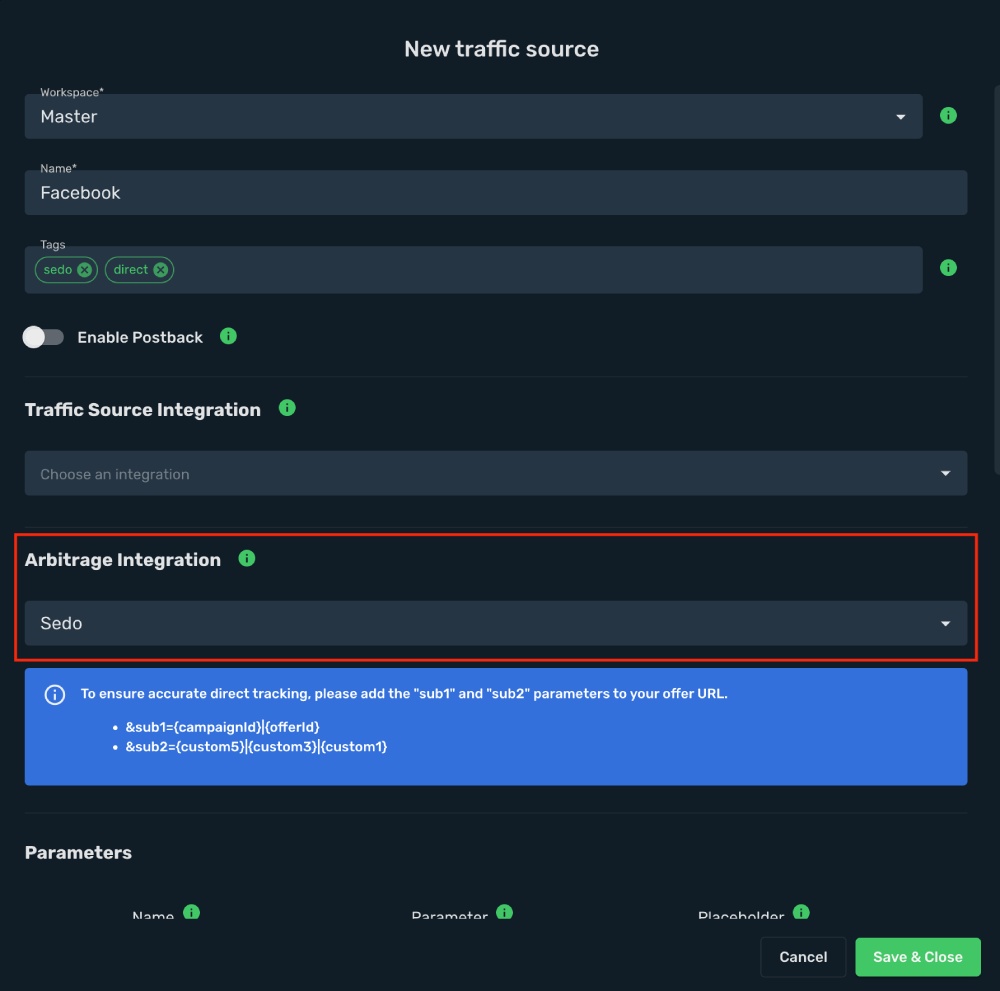1000x991 pixels.
Task: Click the Name column info icon
Action: point(191,912)
